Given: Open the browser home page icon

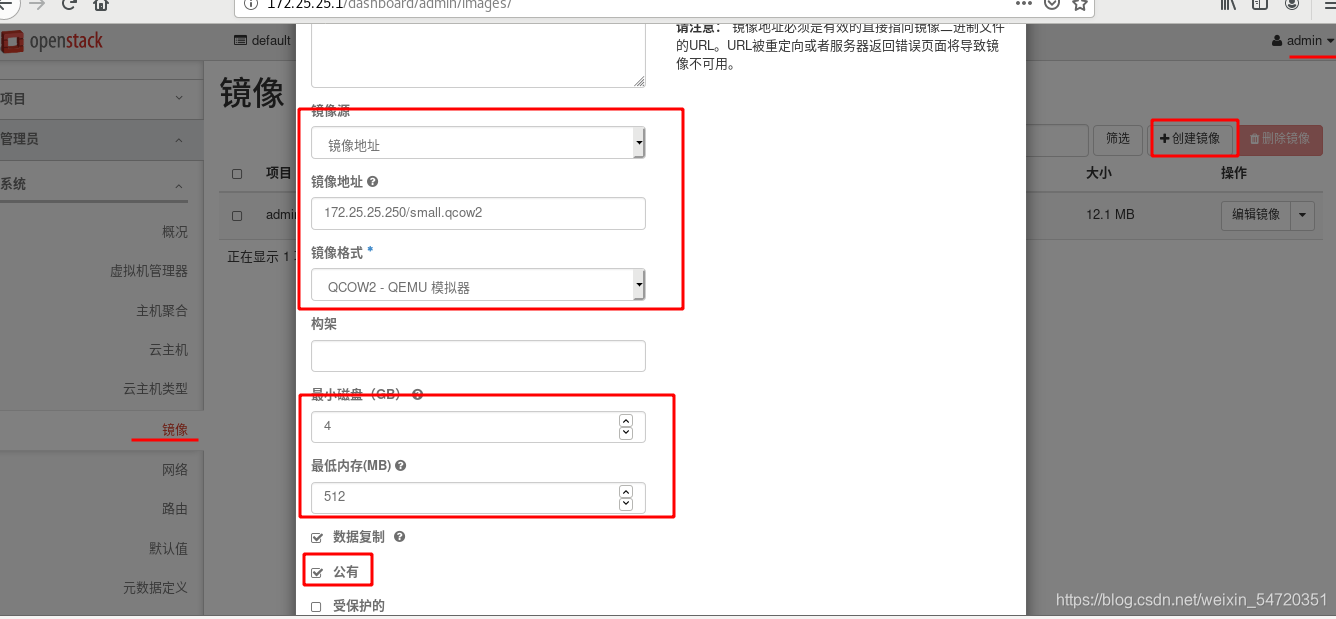Looking at the screenshot, I should (101, 5).
